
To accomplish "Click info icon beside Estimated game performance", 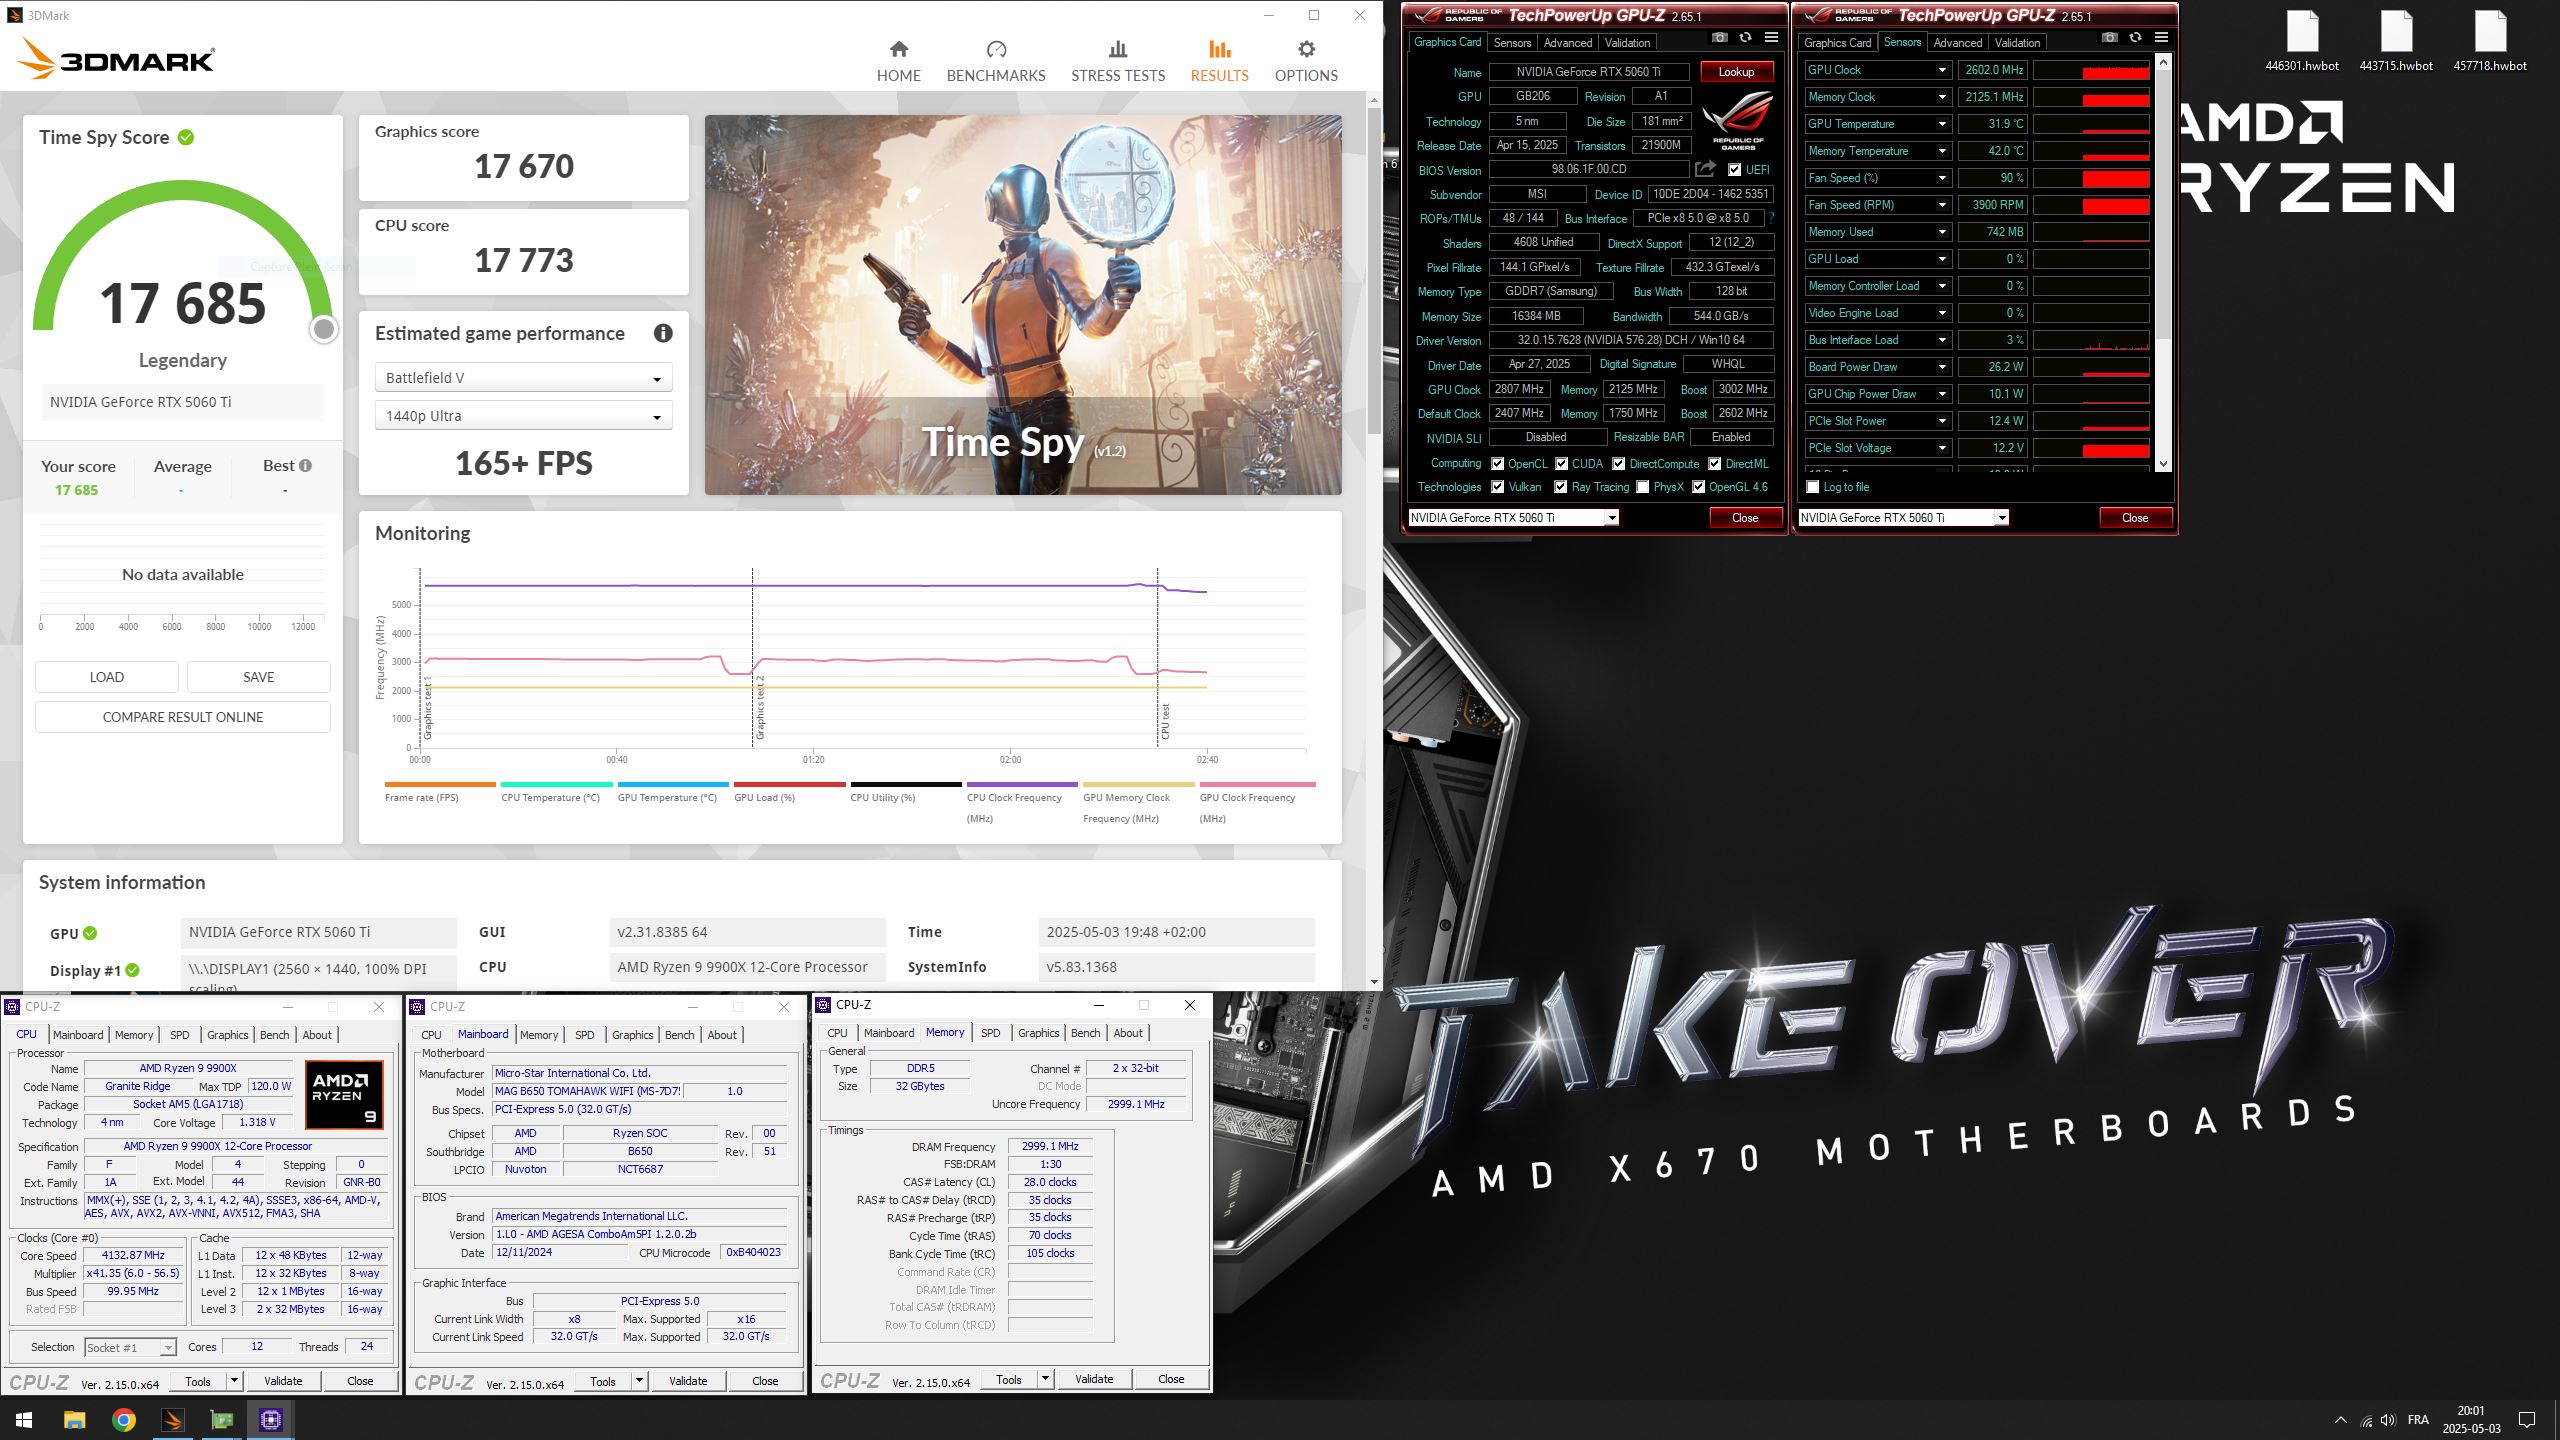I will coord(663,333).
